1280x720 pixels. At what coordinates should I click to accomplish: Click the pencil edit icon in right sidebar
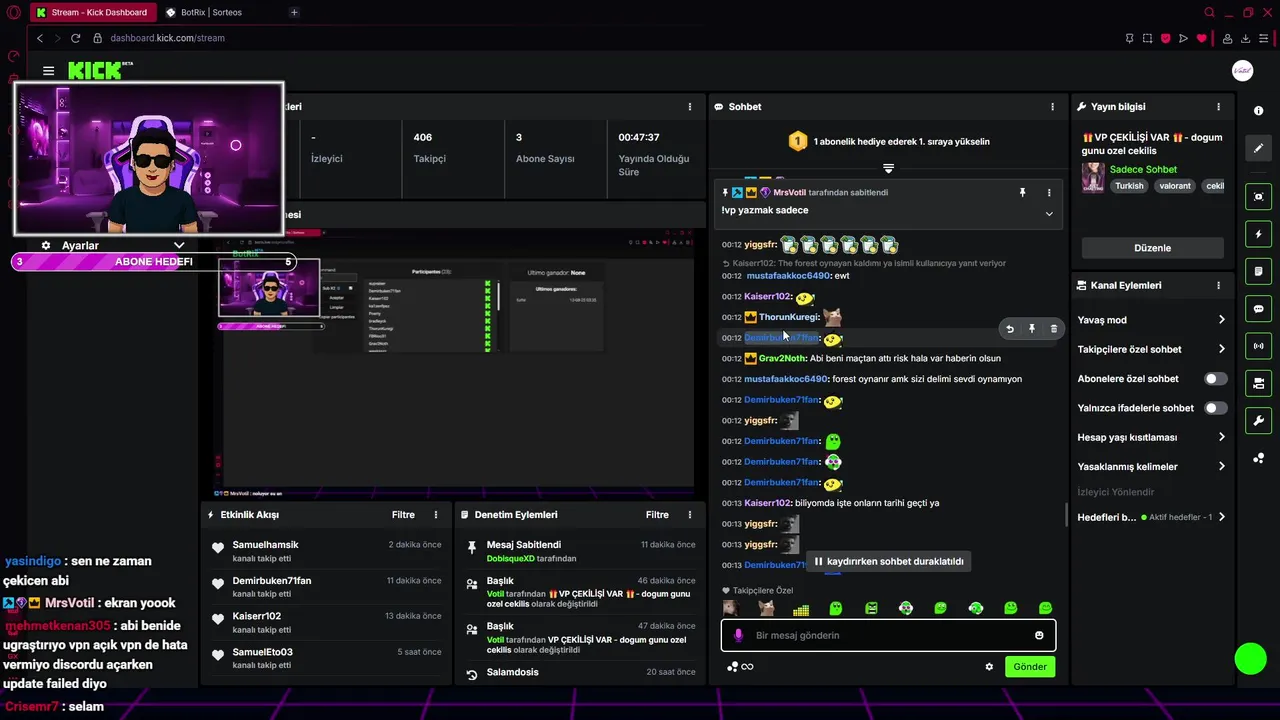(1258, 148)
